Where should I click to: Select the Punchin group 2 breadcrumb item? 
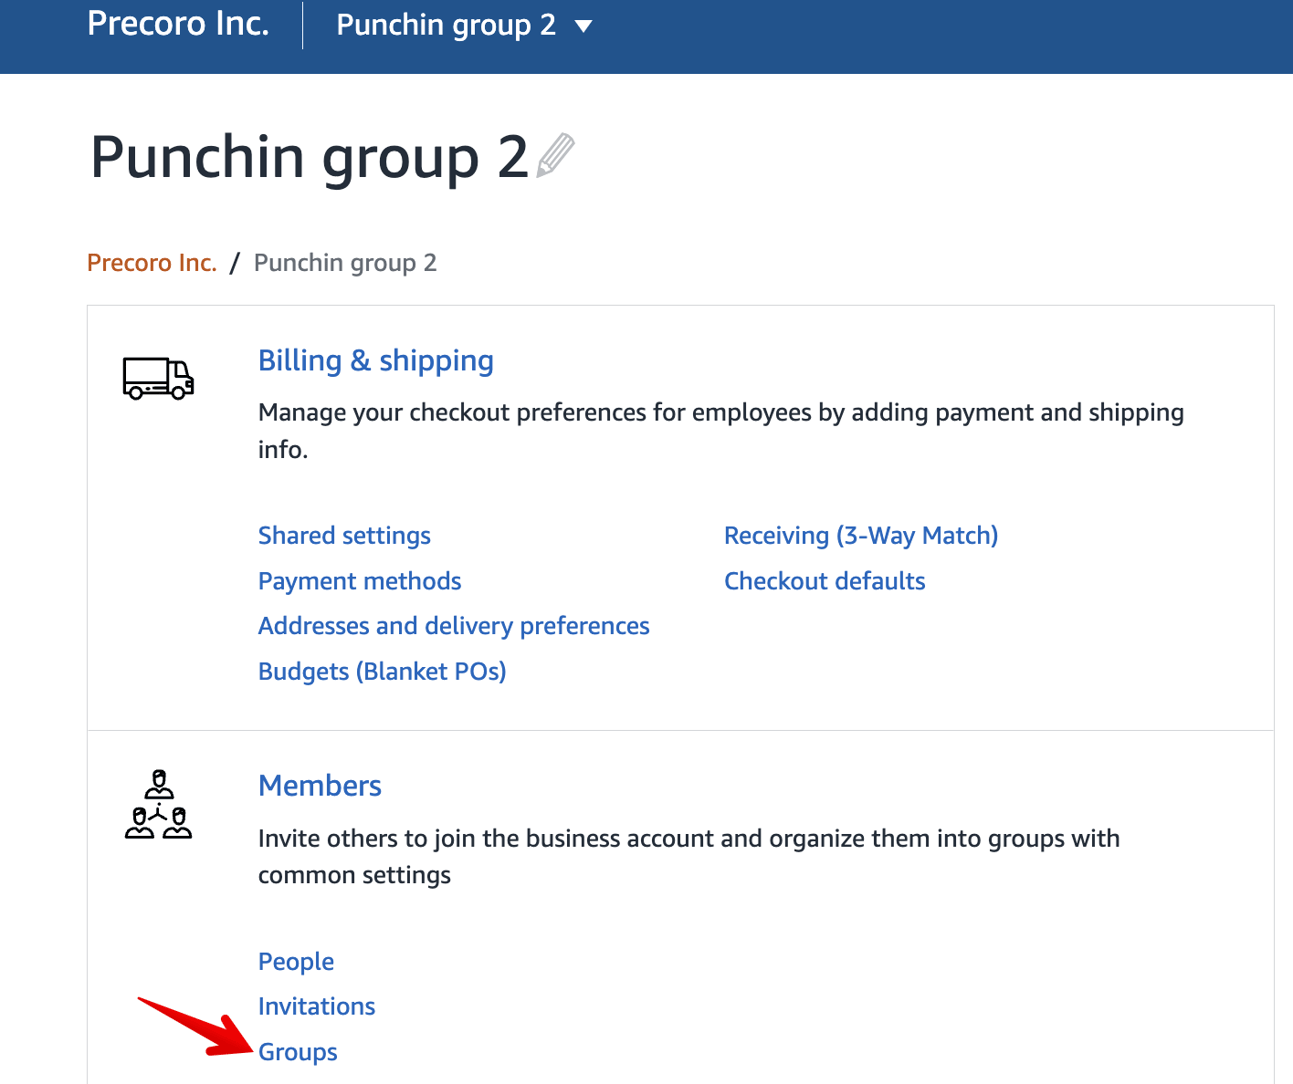(x=345, y=262)
